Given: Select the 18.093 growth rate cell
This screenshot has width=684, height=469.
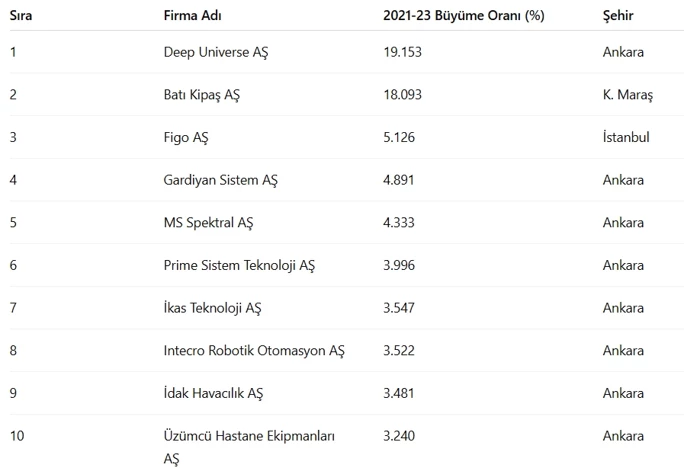Looking at the screenshot, I should 403,95.
